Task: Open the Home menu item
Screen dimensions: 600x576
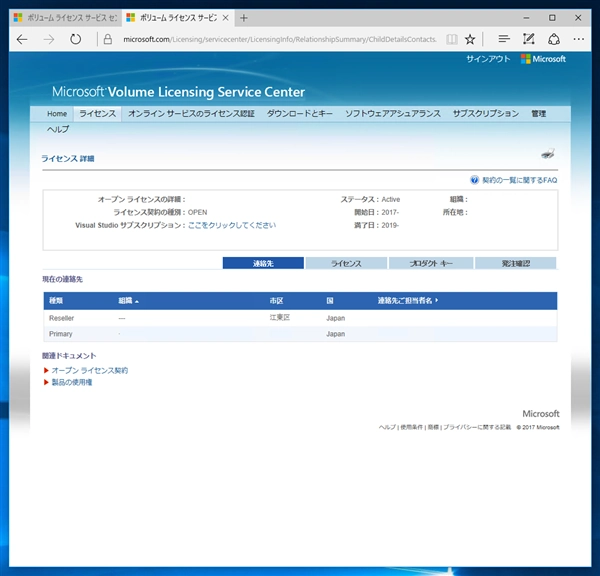Action: pyautogui.click(x=57, y=114)
